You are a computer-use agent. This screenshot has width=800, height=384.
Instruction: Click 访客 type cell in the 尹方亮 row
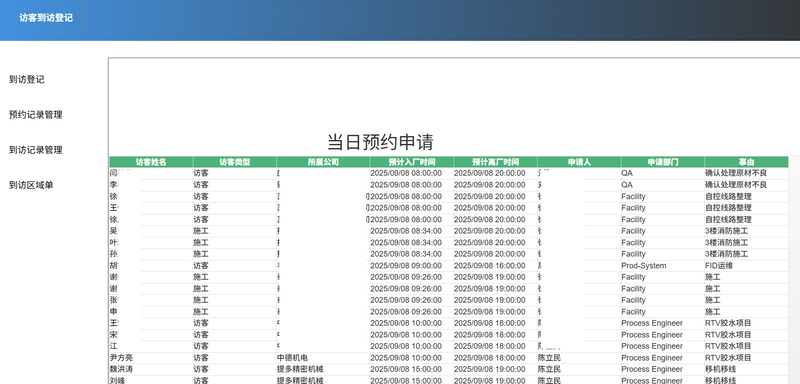click(201, 358)
